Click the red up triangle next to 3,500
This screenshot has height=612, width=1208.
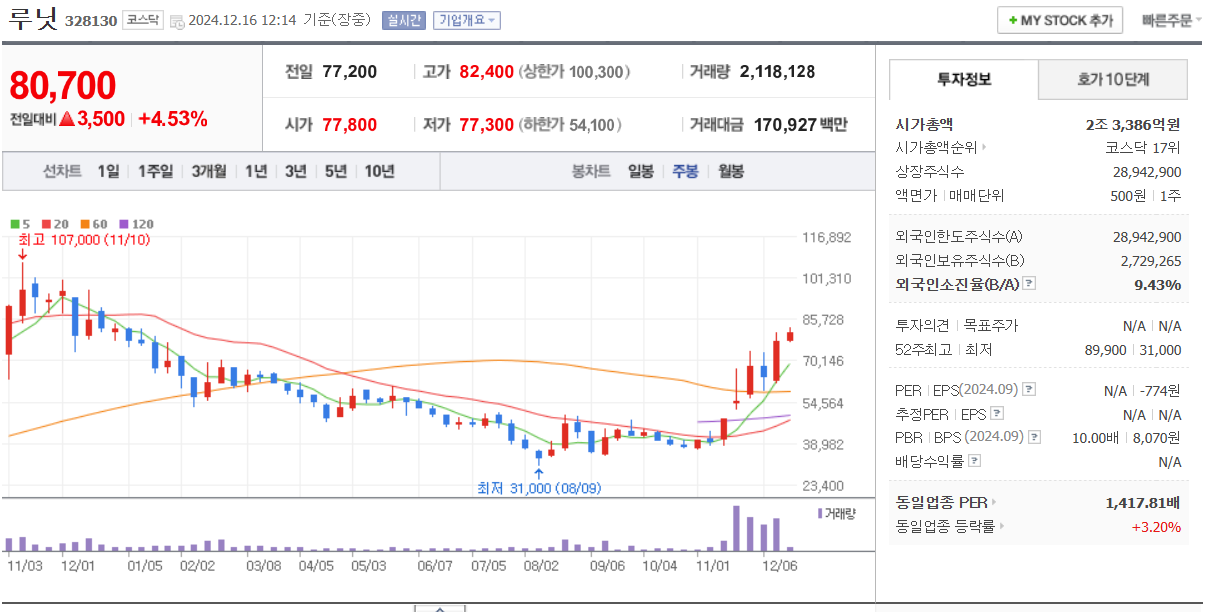(x=67, y=119)
